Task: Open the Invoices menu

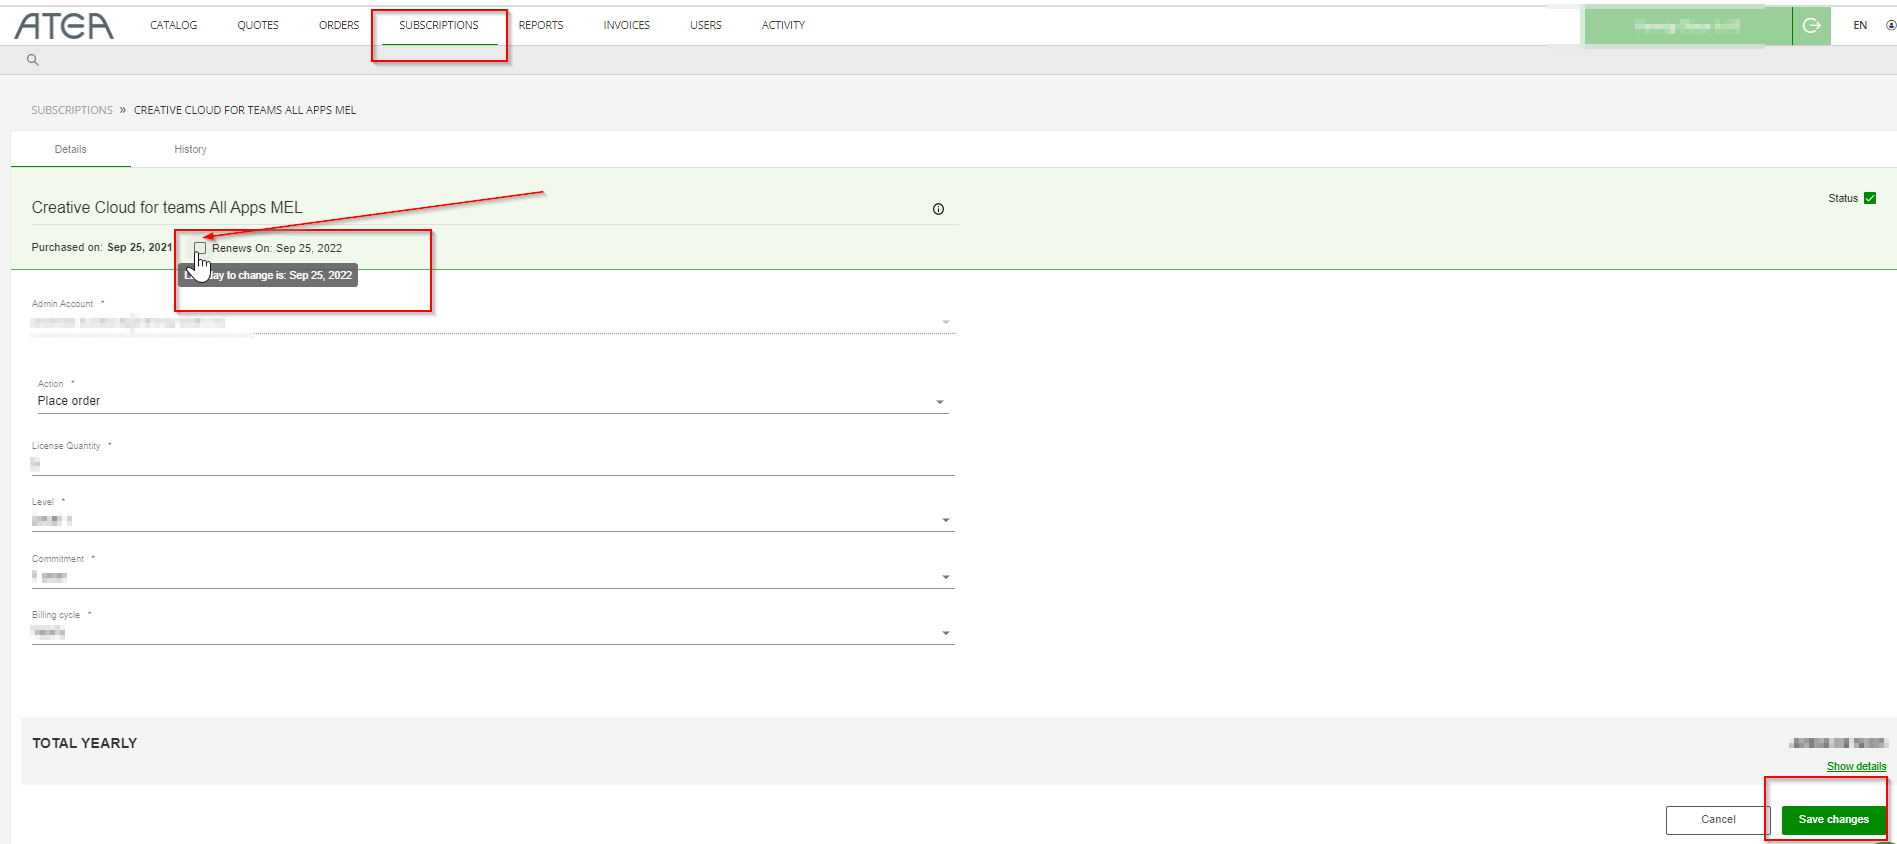Action: pos(627,25)
